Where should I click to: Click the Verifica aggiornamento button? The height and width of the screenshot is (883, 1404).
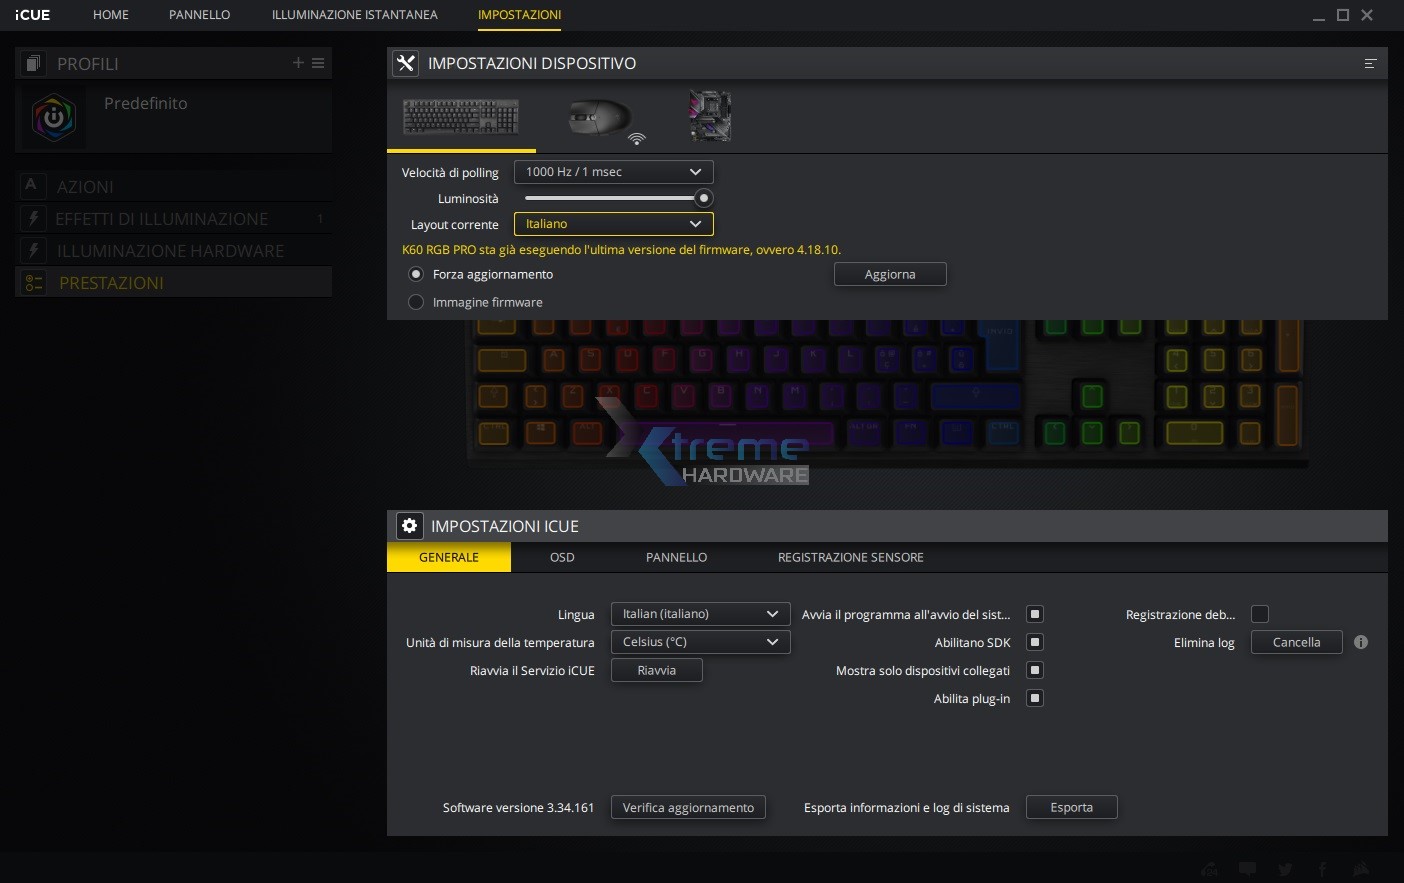pyautogui.click(x=688, y=807)
